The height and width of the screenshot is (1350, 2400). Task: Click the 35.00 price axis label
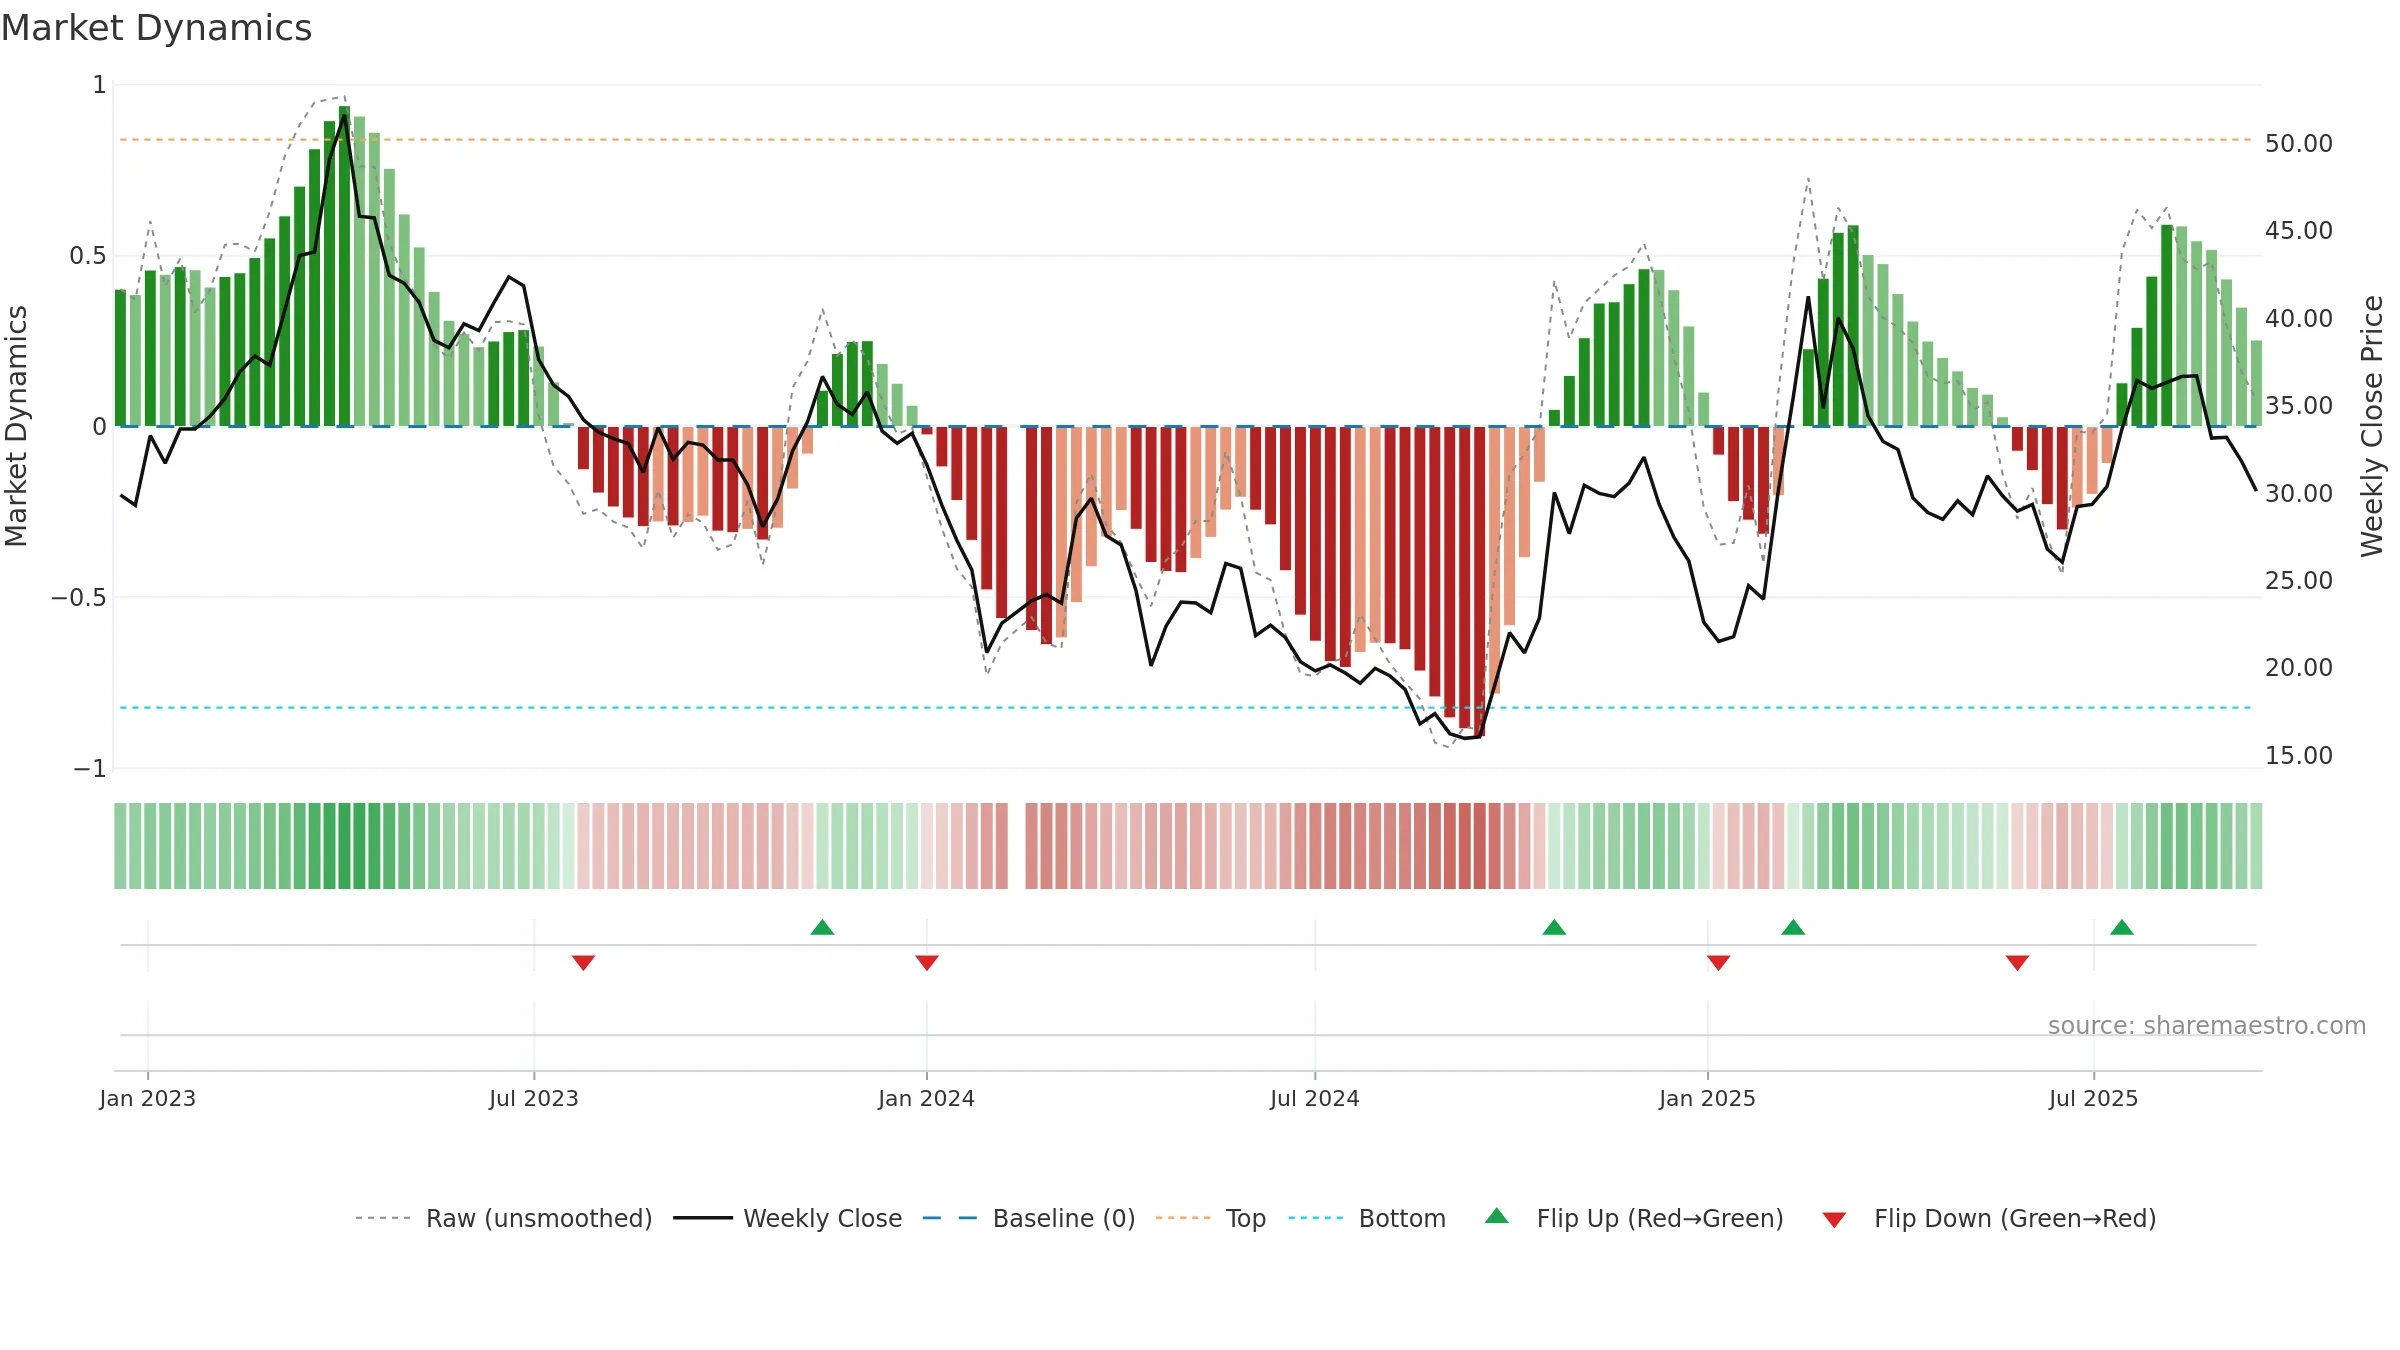click(x=2299, y=406)
